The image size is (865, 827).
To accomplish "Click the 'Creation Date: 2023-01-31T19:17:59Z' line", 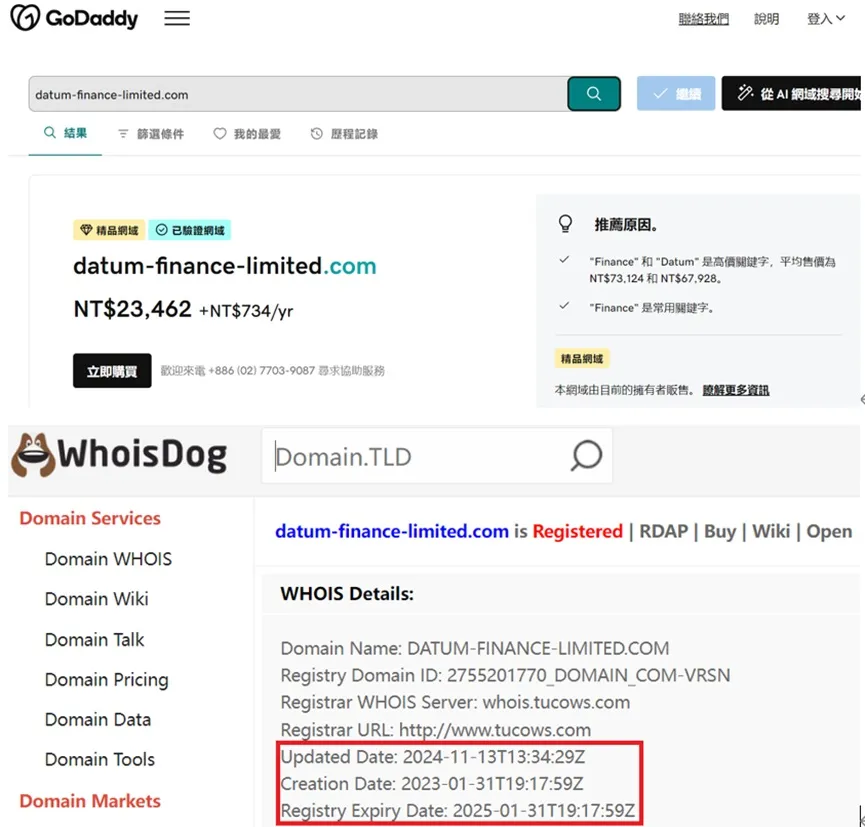I will click(432, 783).
